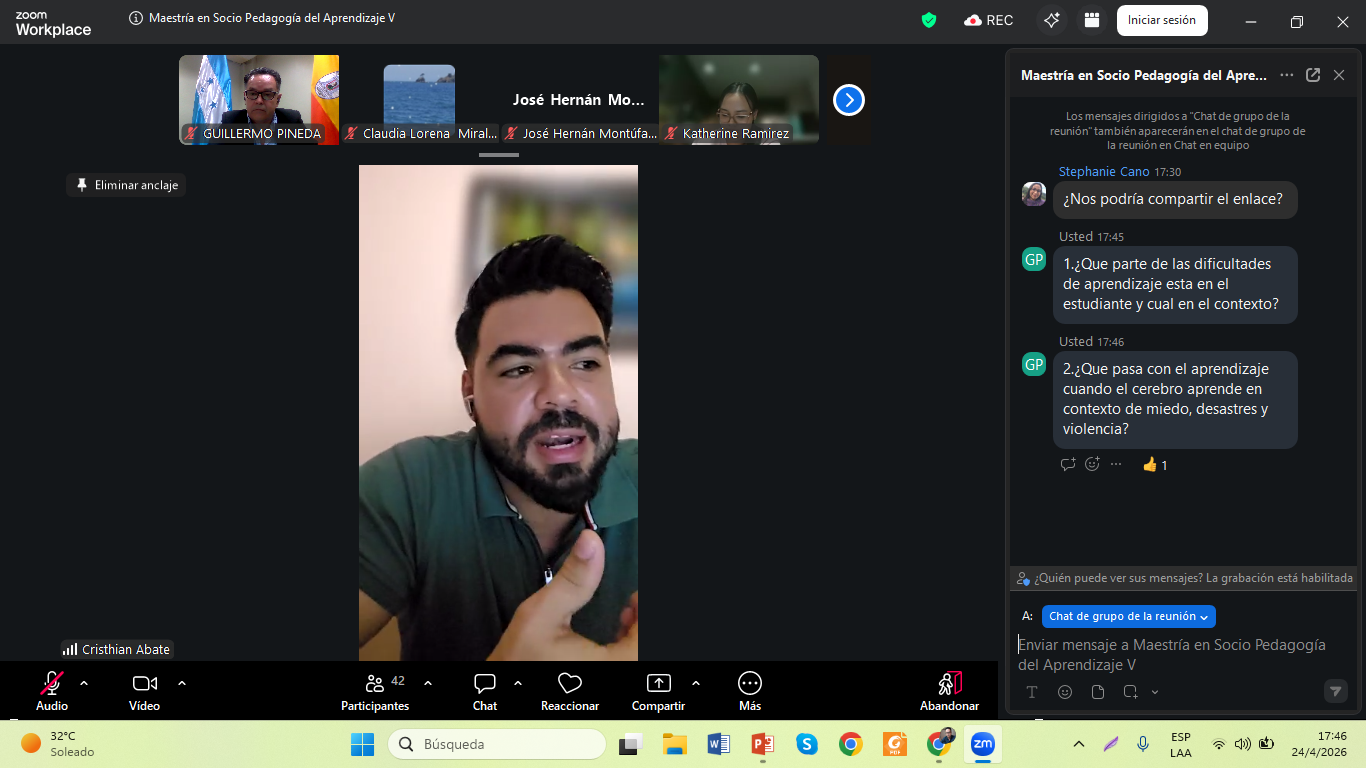Click the Iniciar sesión button

pos(1161,20)
